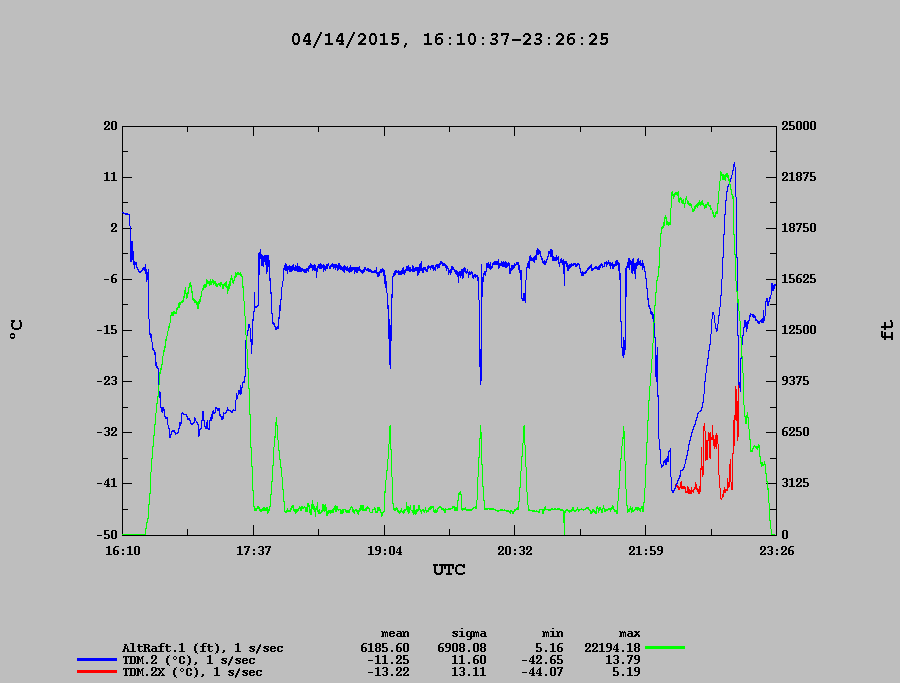The height and width of the screenshot is (683, 900).
Task: Click left axis value -50
Action: click(x=107, y=534)
